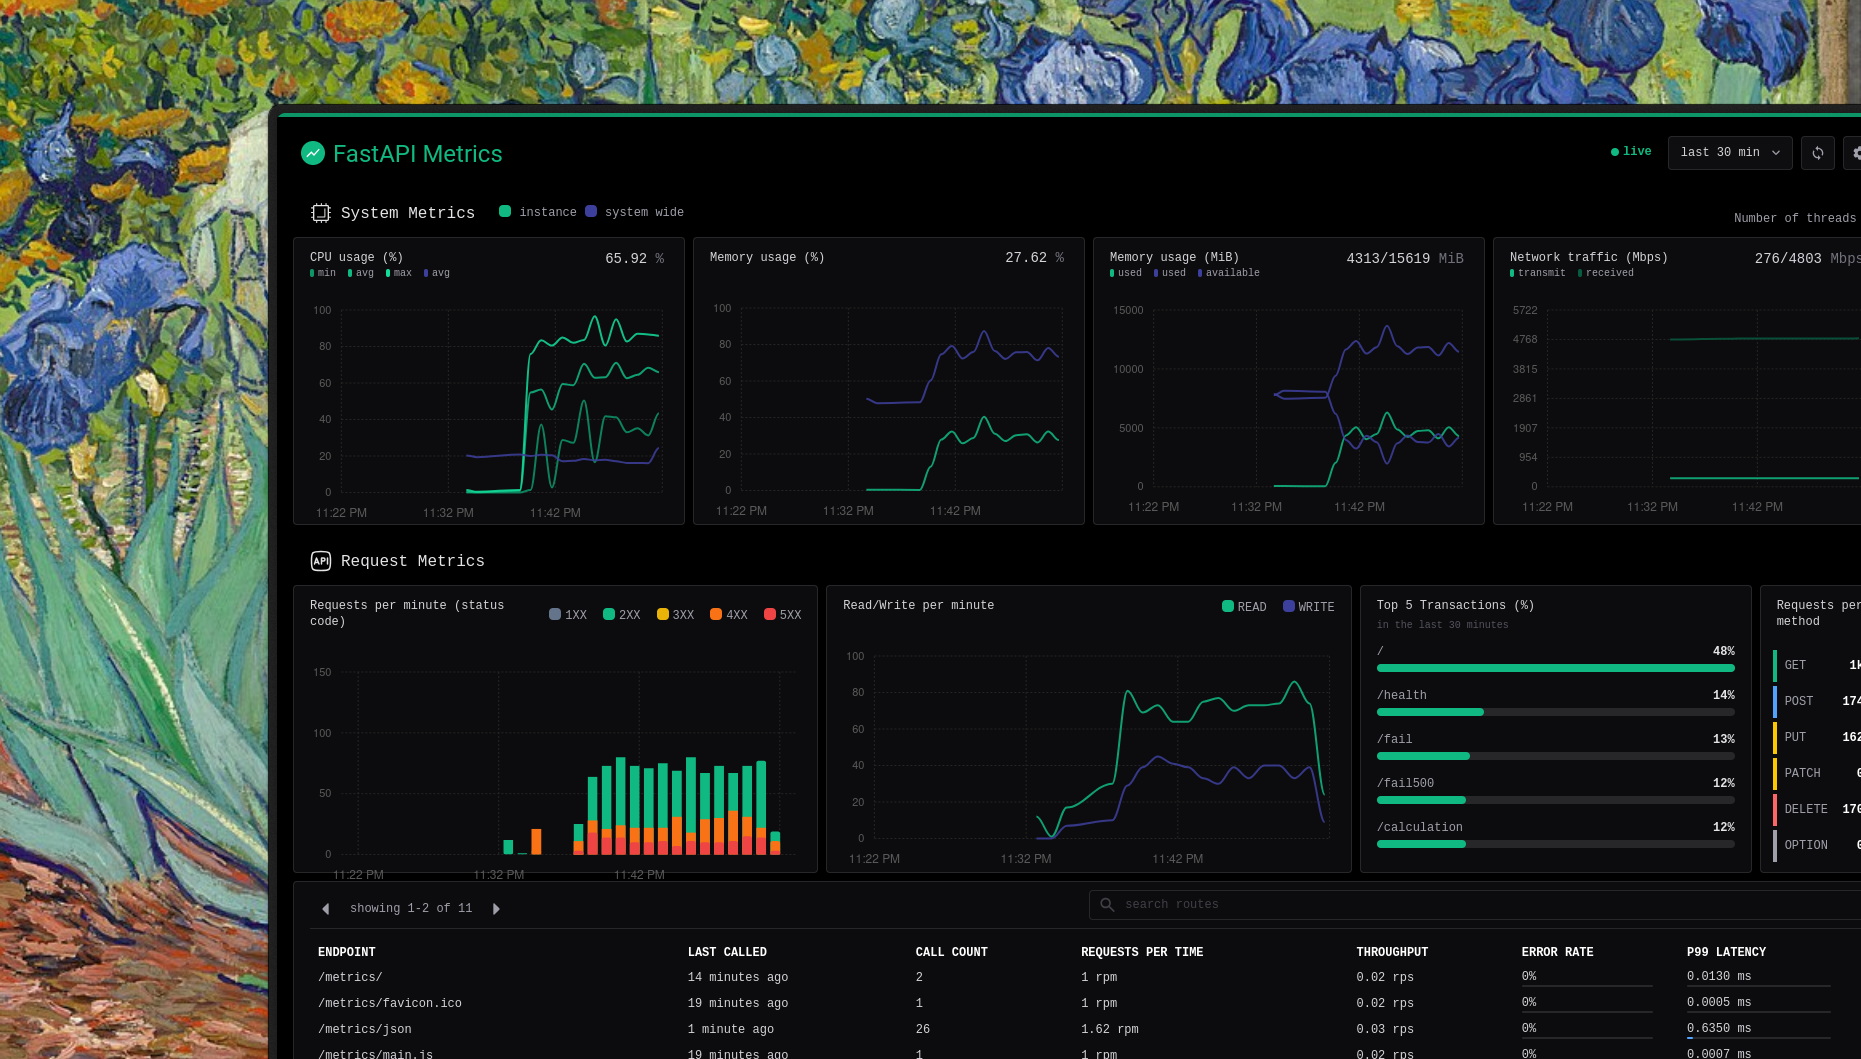Click the refresh icon button
This screenshot has width=1861, height=1059.
tap(1818, 153)
